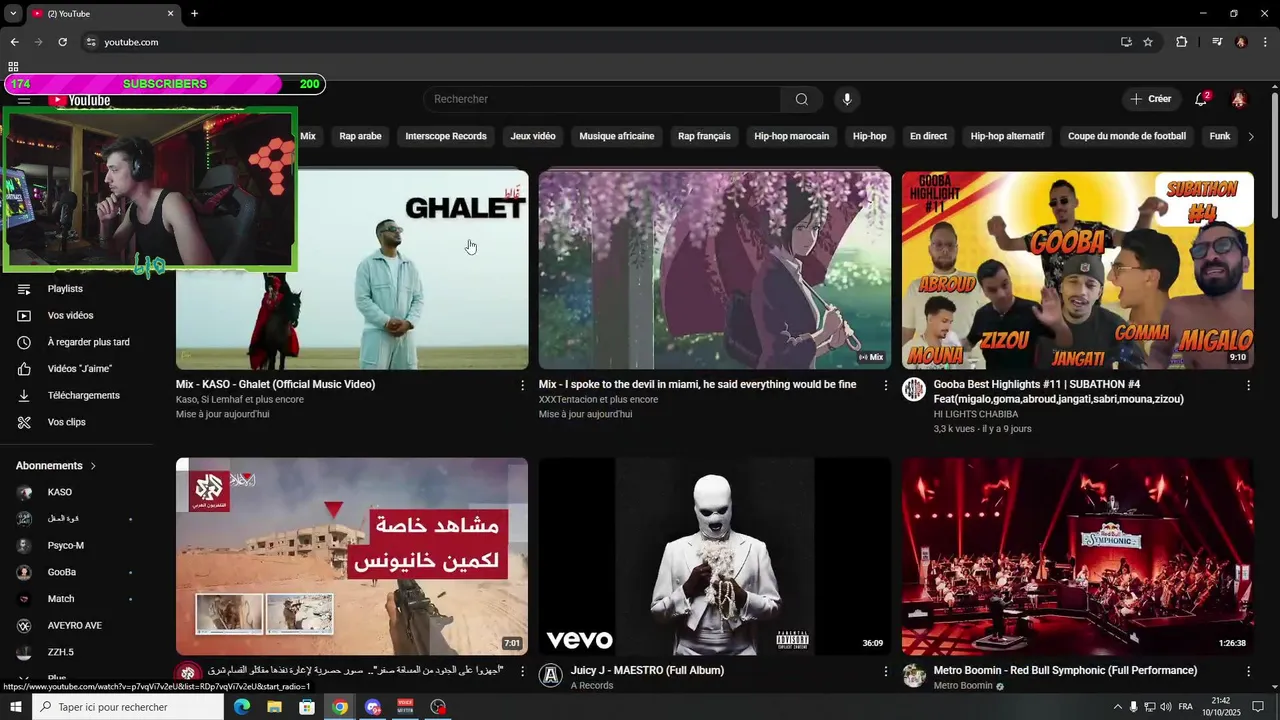Select the Rap arabe filter chip

tap(361, 136)
